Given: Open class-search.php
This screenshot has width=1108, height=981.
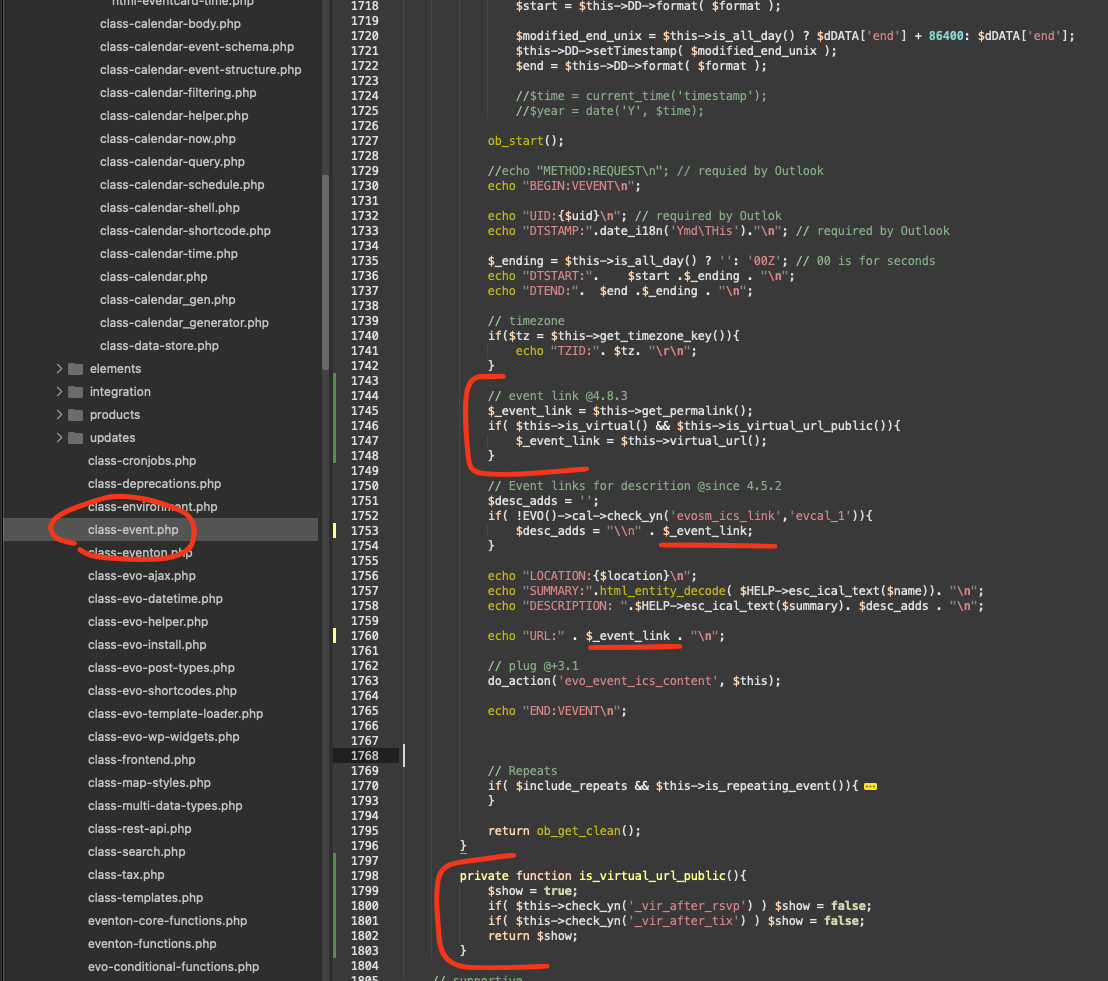Looking at the screenshot, I should click(x=136, y=852).
